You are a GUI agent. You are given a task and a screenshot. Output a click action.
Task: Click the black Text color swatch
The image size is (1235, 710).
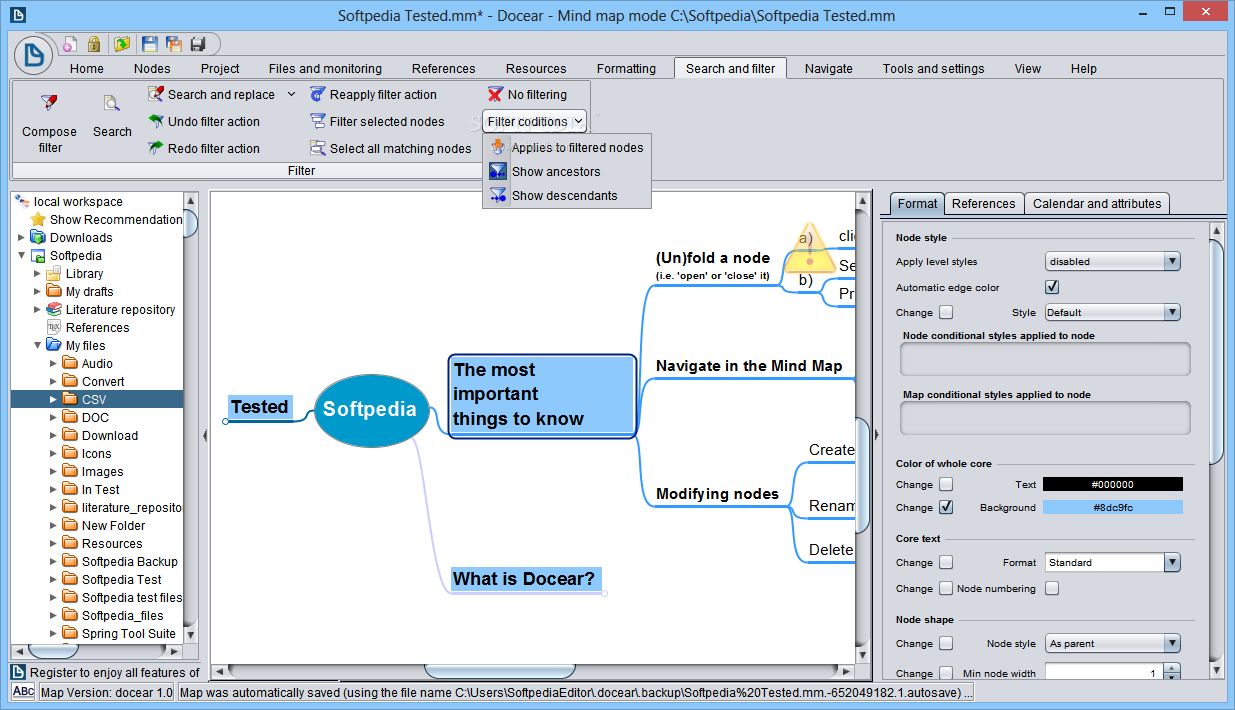coord(1113,484)
